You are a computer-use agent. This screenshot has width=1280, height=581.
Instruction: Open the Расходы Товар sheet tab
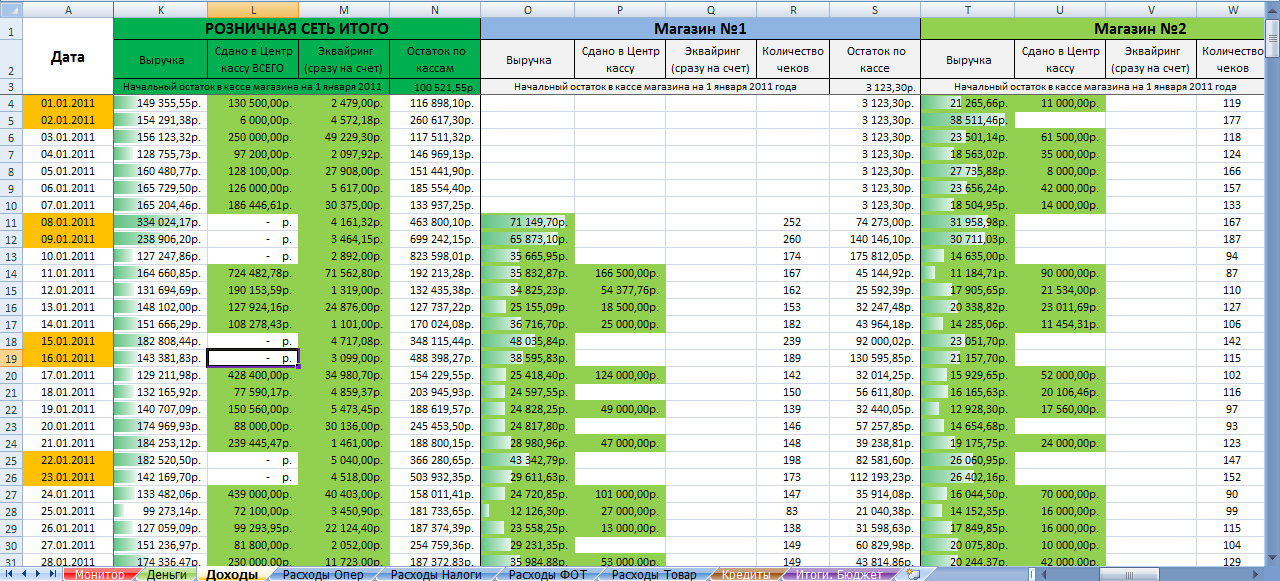(x=654, y=575)
